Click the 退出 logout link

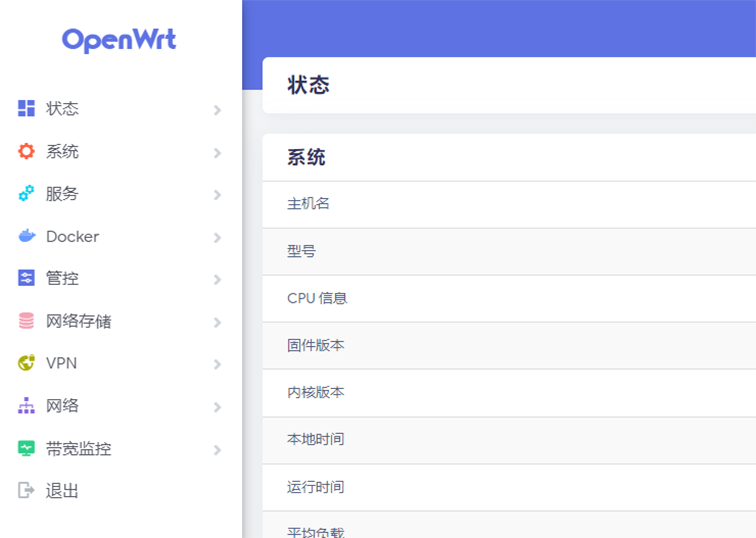pyautogui.click(x=62, y=491)
